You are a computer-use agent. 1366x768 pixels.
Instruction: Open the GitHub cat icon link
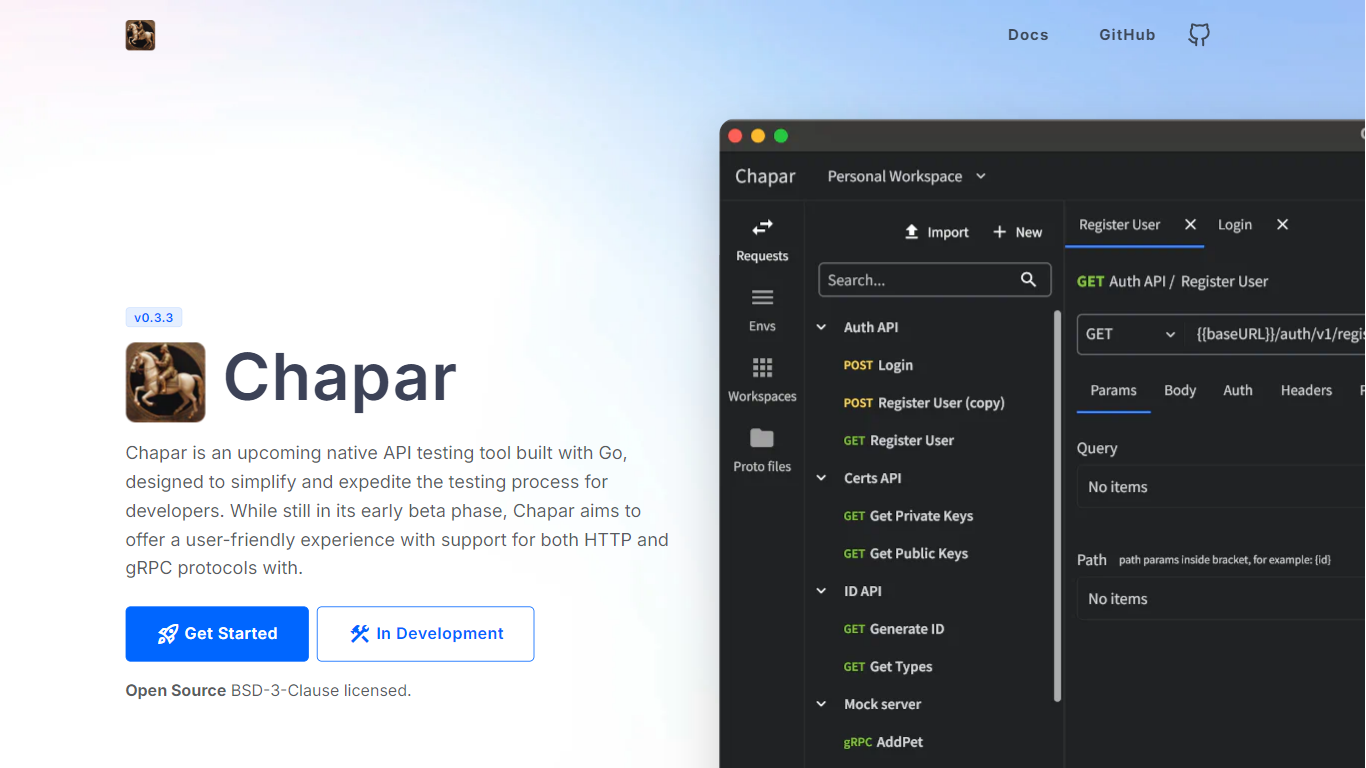pos(1199,35)
